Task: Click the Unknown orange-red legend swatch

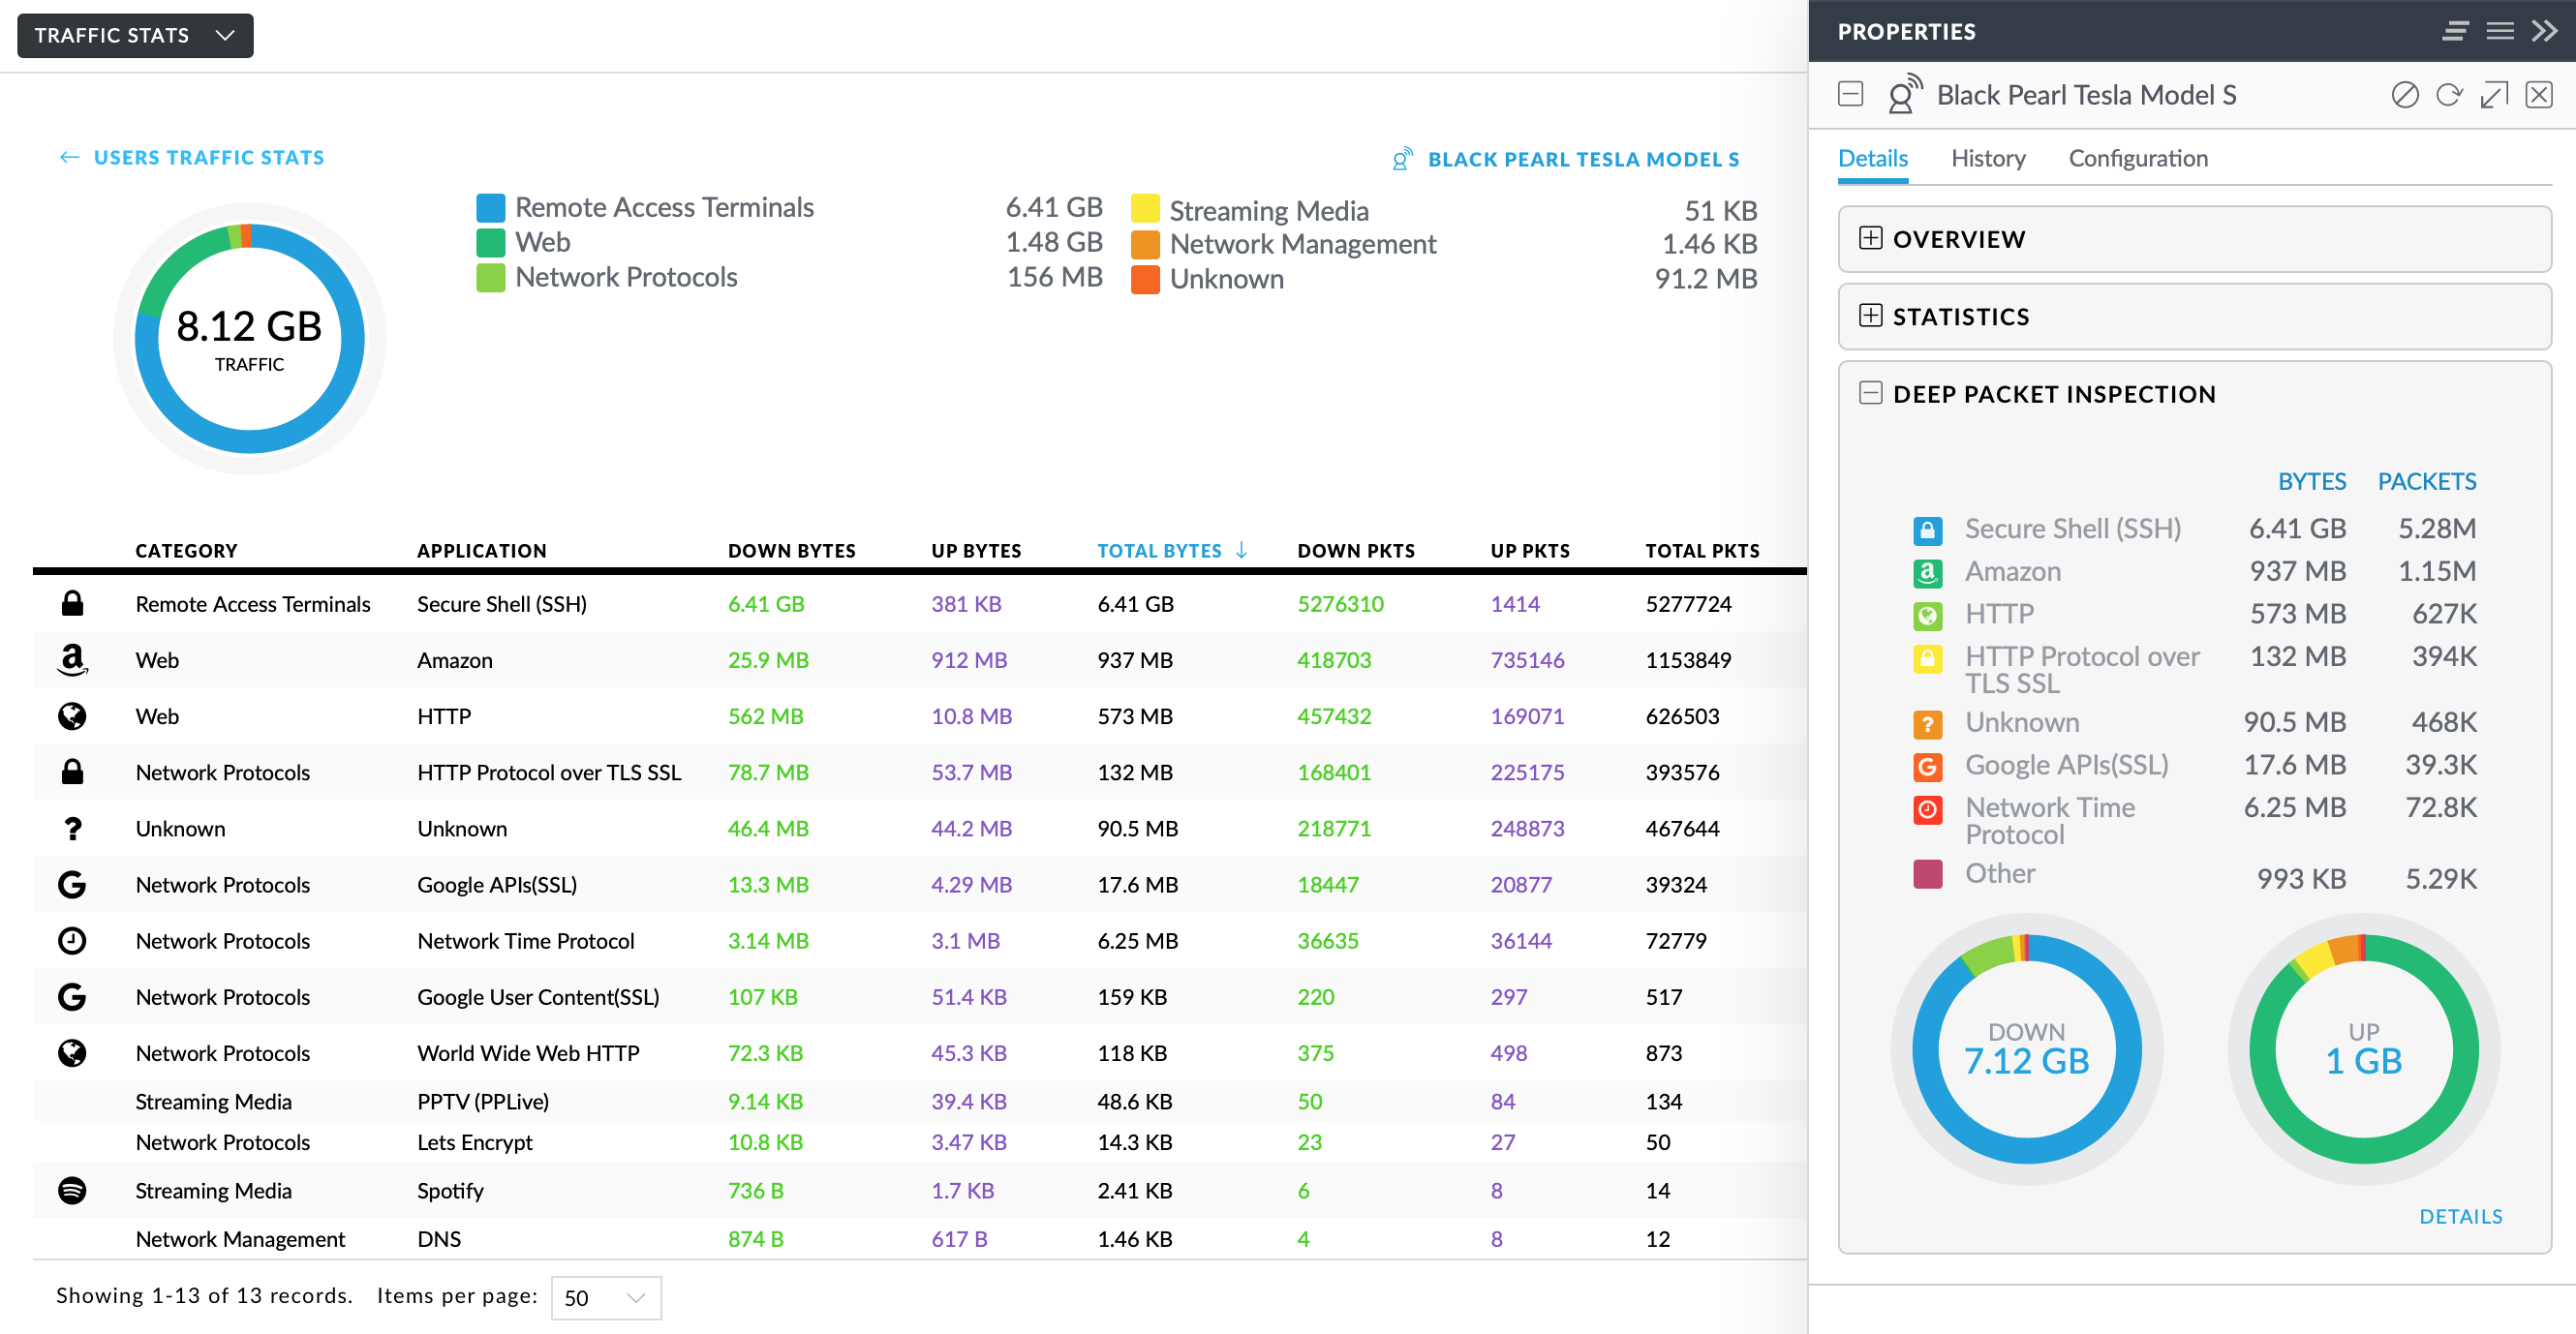Action: coord(1145,279)
